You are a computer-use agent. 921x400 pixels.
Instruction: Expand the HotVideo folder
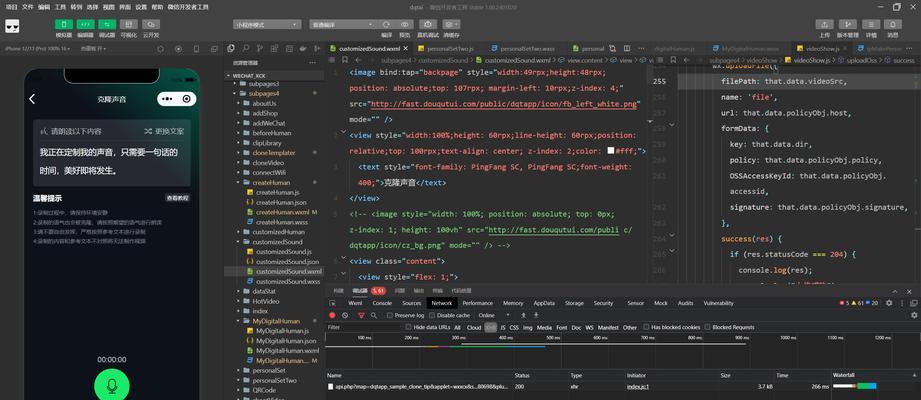coord(265,301)
